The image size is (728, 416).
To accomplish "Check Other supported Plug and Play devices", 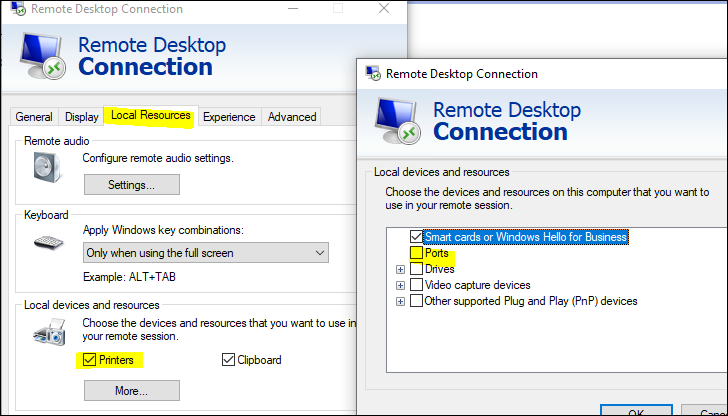I will coord(416,301).
